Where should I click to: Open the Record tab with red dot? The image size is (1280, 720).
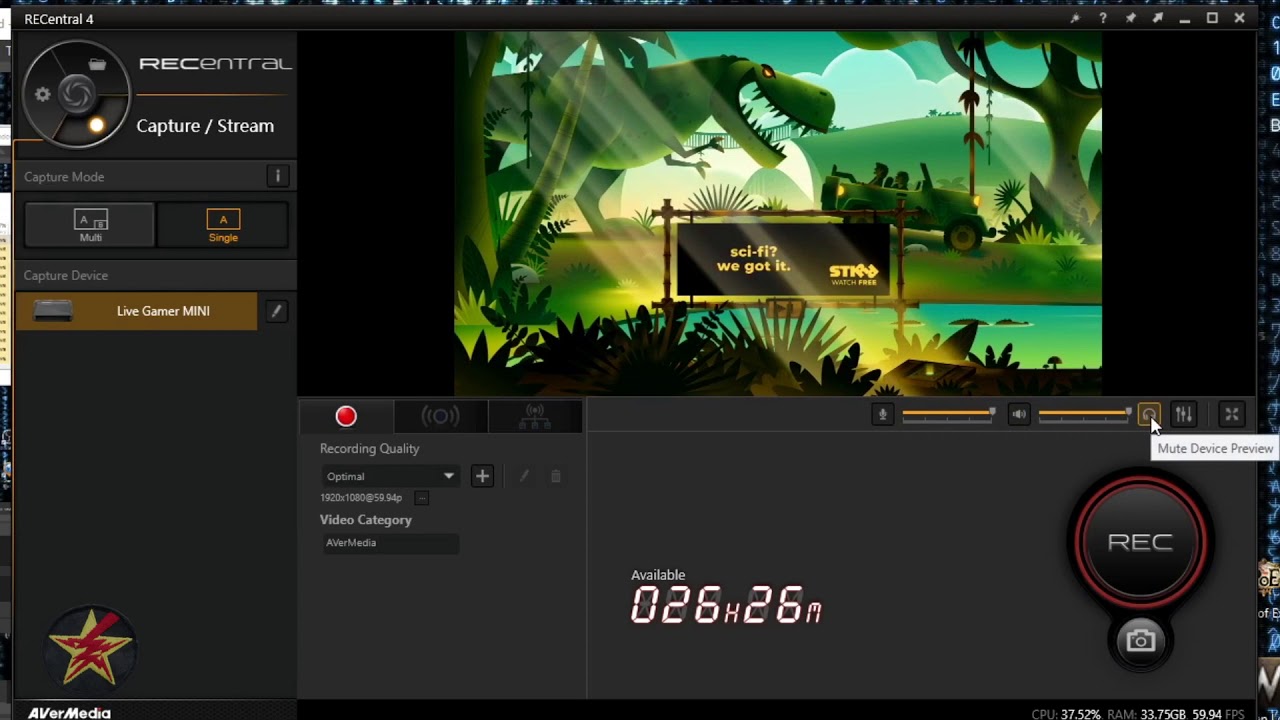coord(346,416)
